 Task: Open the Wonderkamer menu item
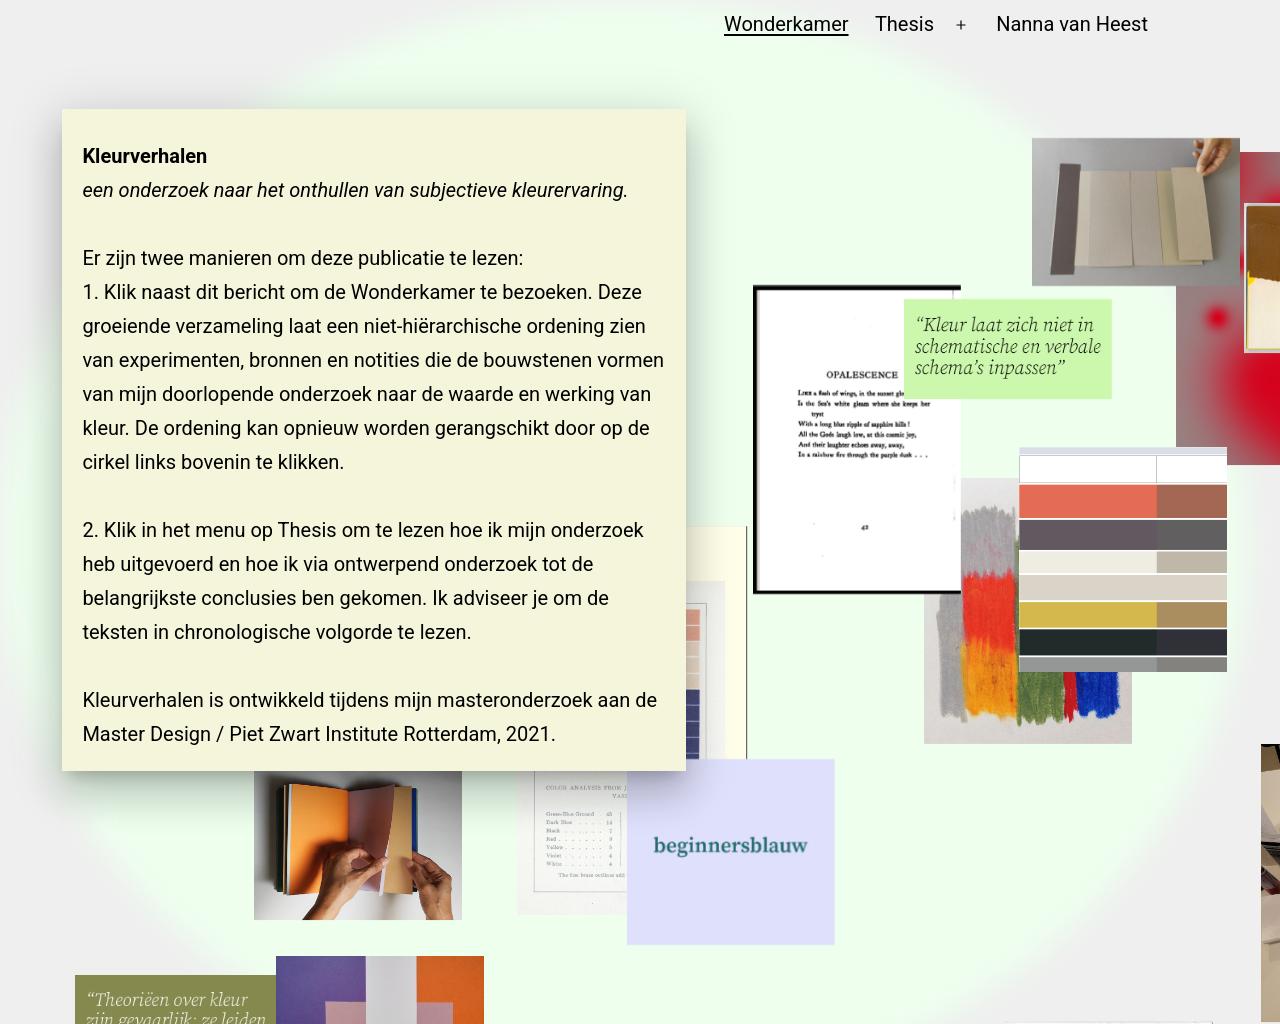click(x=786, y=24)
